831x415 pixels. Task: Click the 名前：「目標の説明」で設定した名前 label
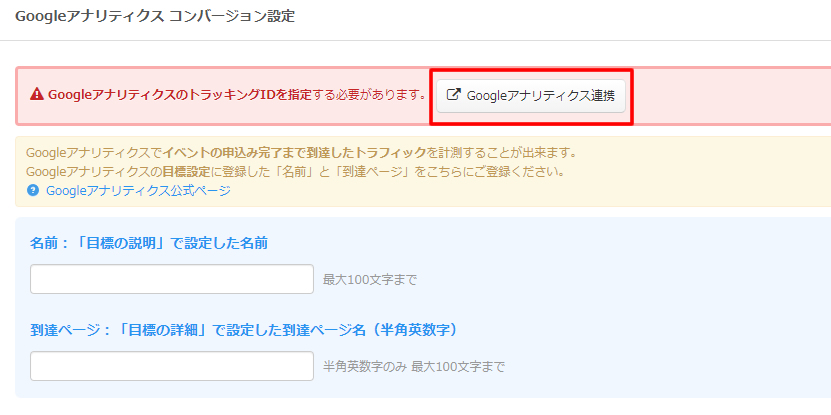click(x=149, y=243)
